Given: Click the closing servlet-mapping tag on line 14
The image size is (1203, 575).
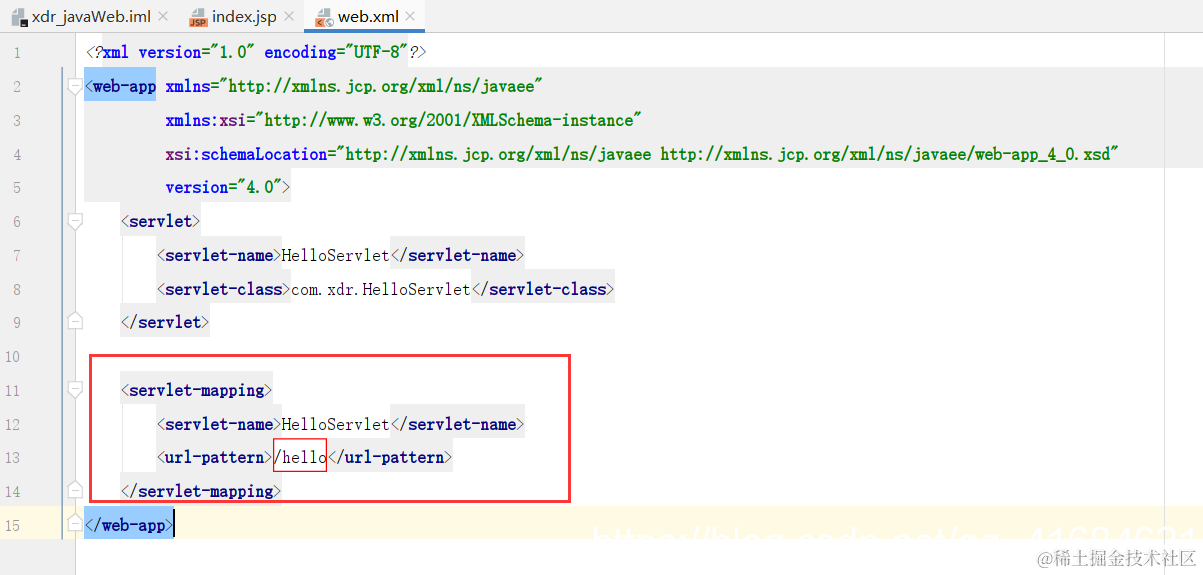Looking at the screenshot, I should [x=200, y=490].
